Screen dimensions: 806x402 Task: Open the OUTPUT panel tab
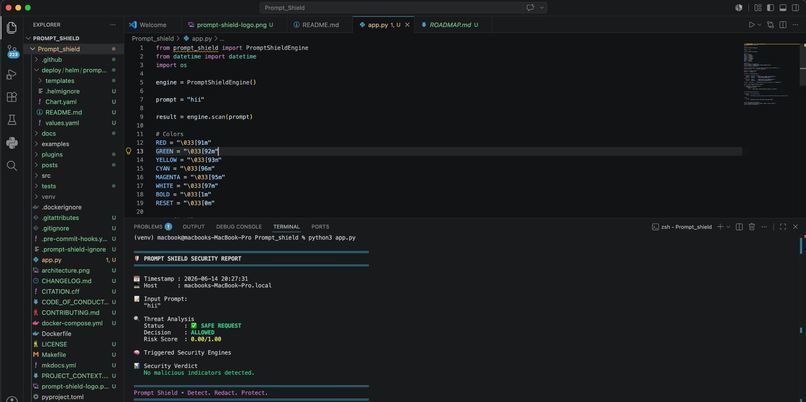pos(193,227)
